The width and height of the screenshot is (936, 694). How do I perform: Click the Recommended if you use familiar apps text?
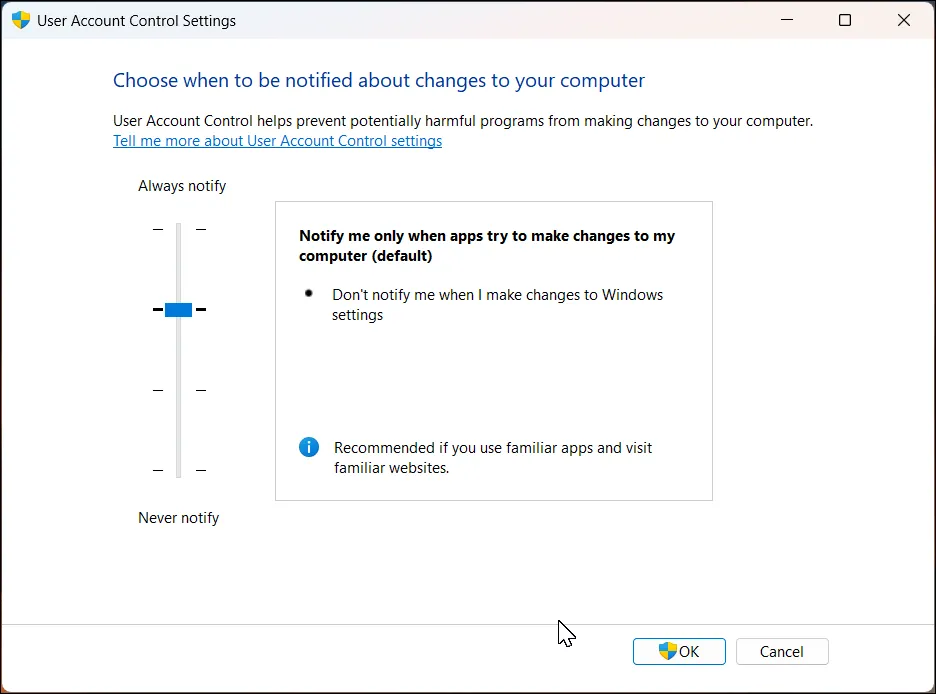point(493,457)
